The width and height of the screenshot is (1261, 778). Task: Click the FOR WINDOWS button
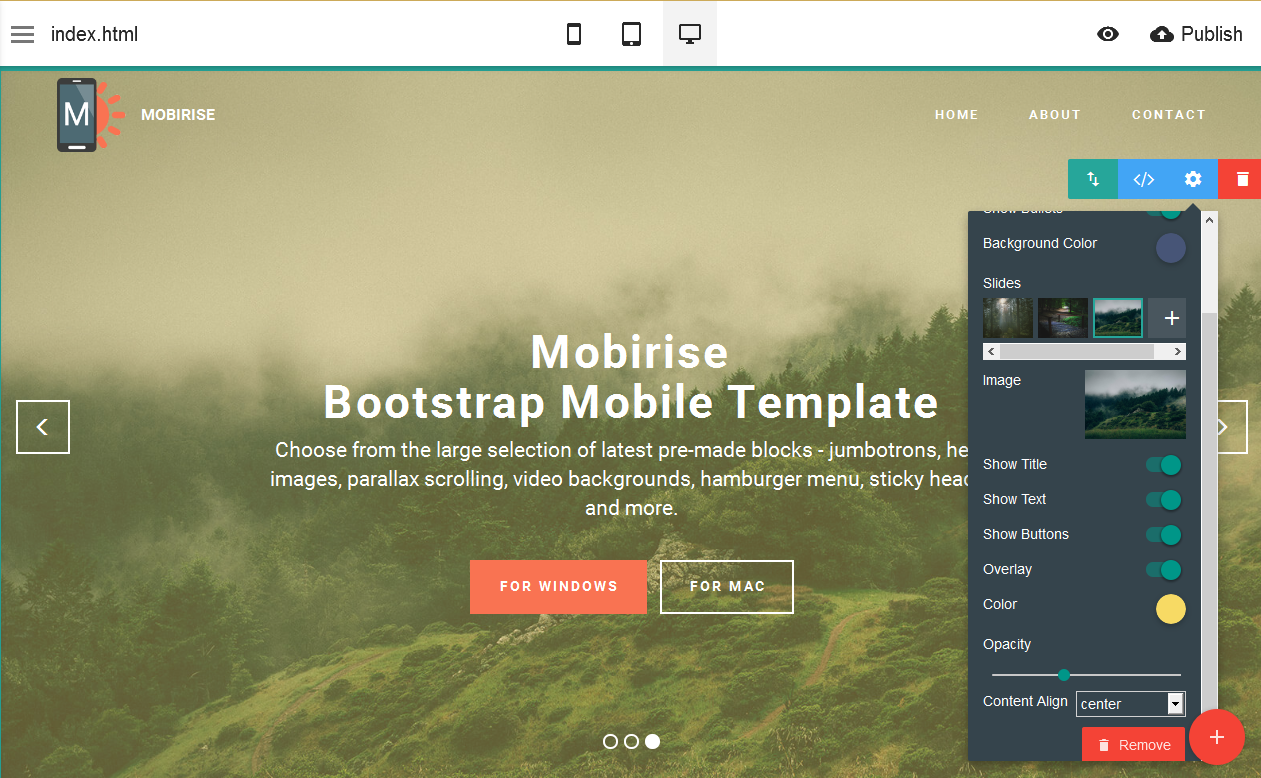click(558, 587)
